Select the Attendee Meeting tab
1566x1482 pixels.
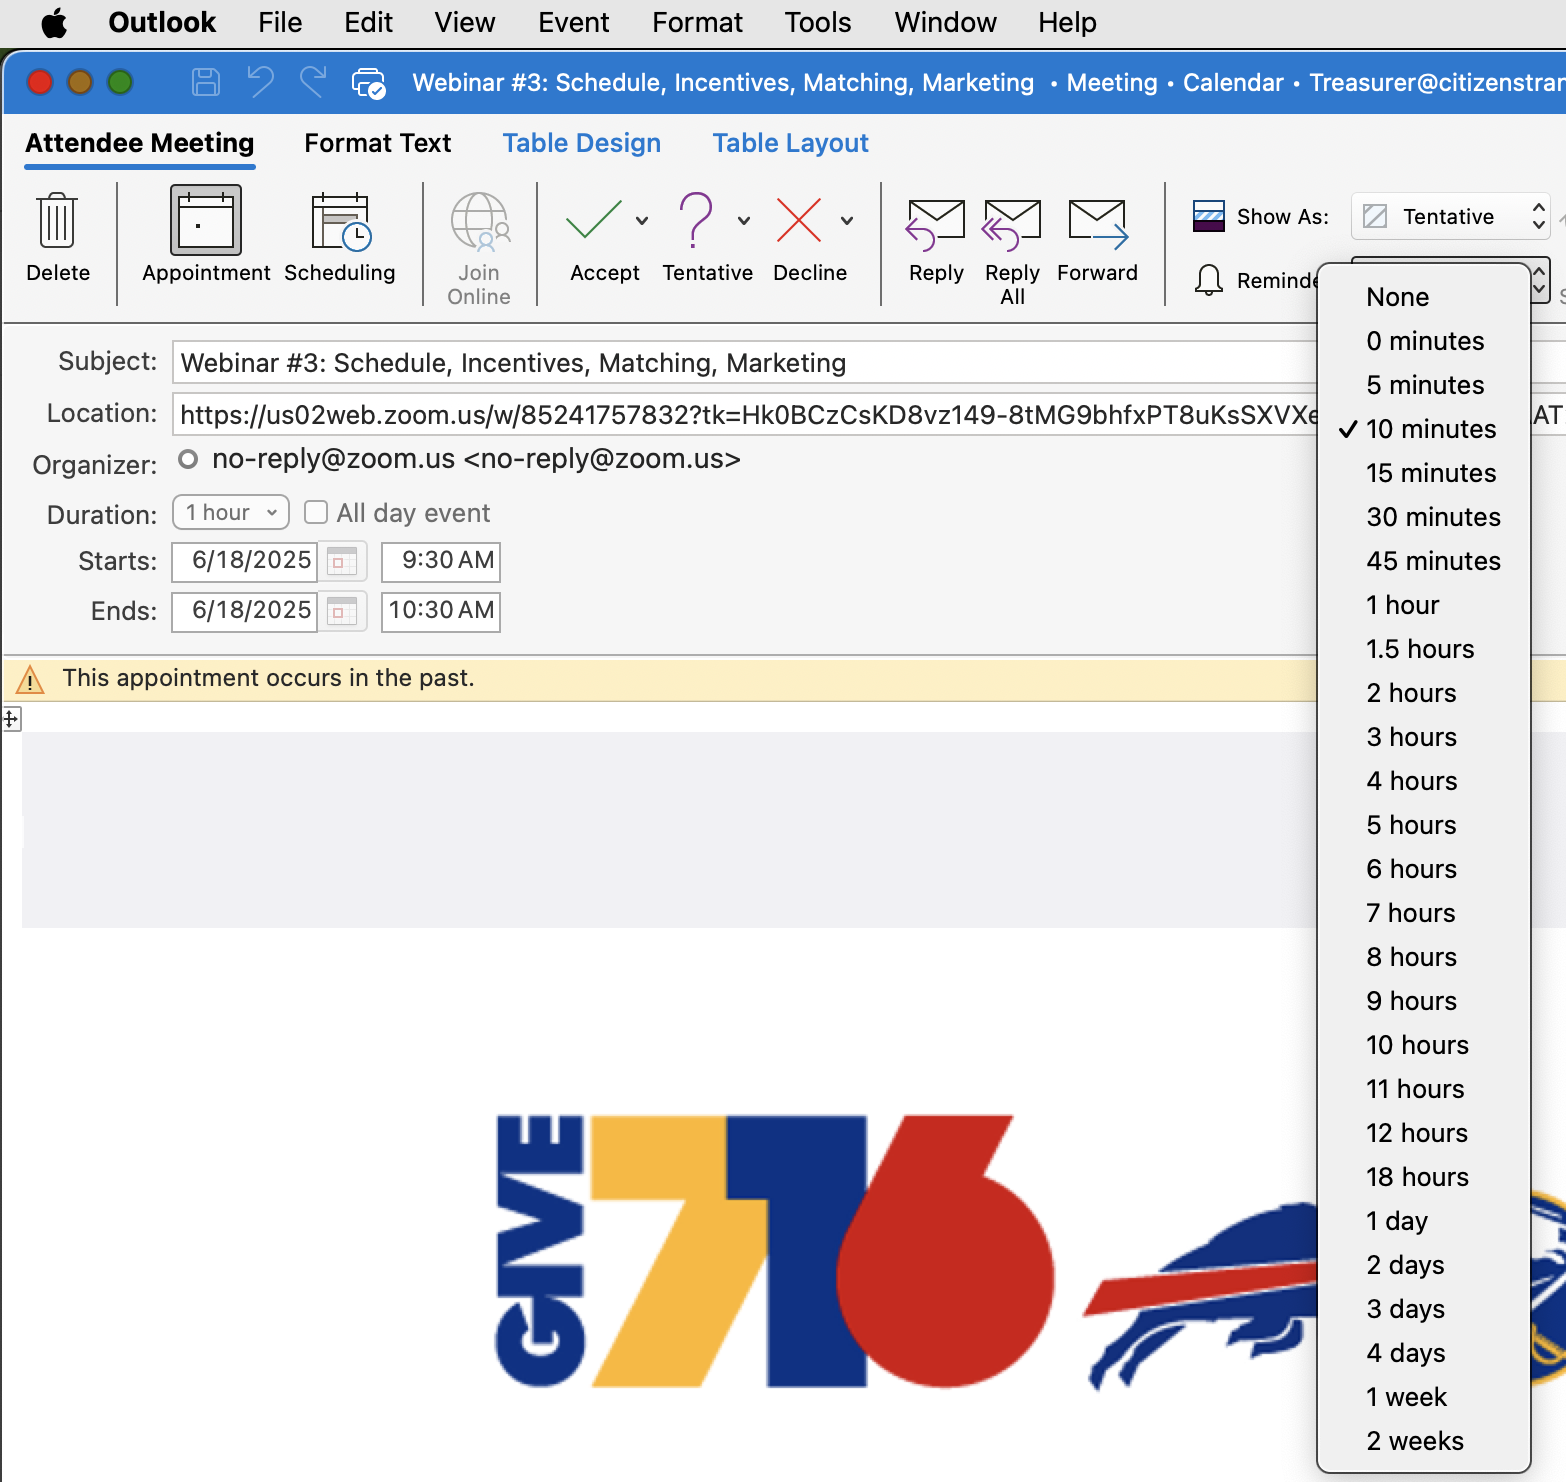[140, 143]
